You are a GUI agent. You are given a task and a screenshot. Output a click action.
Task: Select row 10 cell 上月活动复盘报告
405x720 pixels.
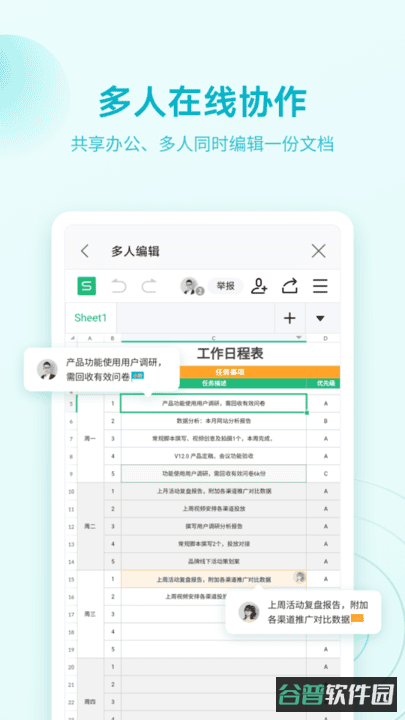coord(214,491)
